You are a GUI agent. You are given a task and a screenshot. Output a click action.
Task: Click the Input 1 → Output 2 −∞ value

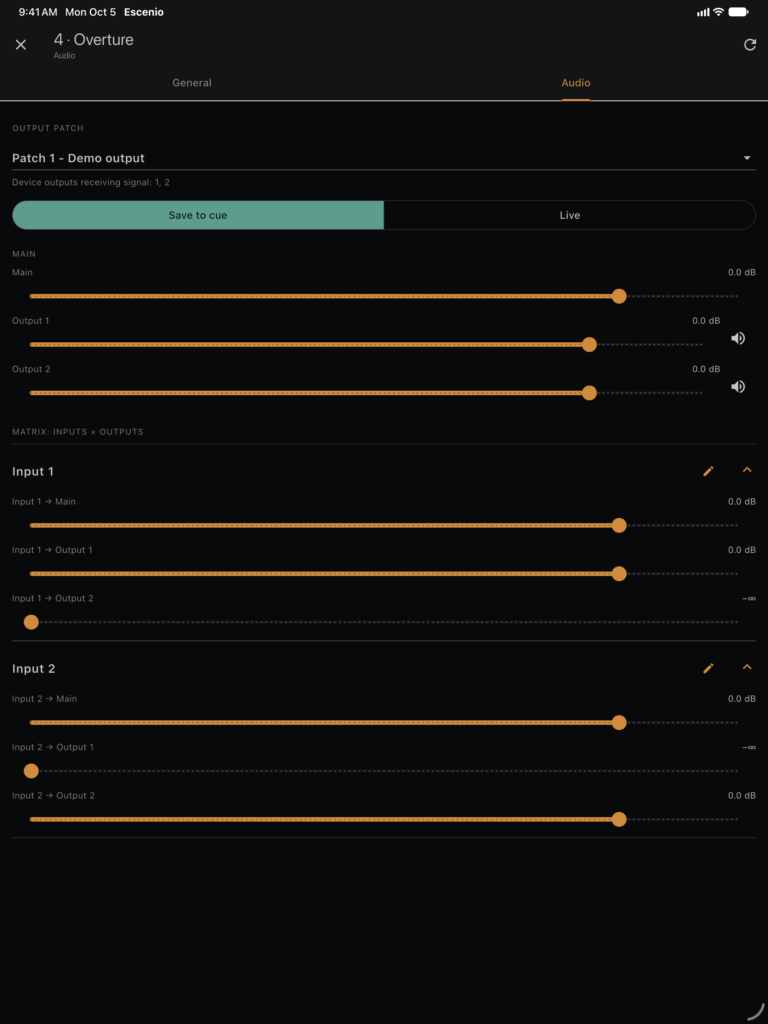click(749, 599)
